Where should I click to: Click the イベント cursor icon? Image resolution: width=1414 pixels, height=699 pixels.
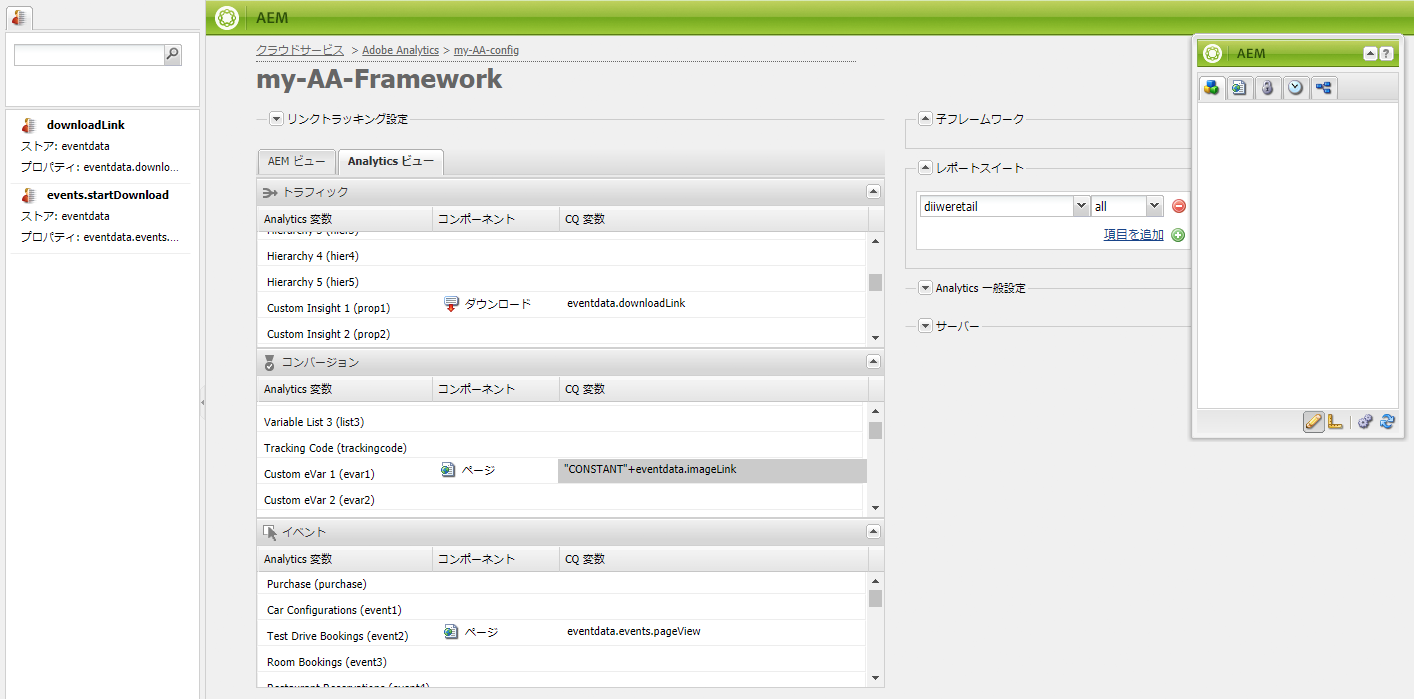point(270,532)
